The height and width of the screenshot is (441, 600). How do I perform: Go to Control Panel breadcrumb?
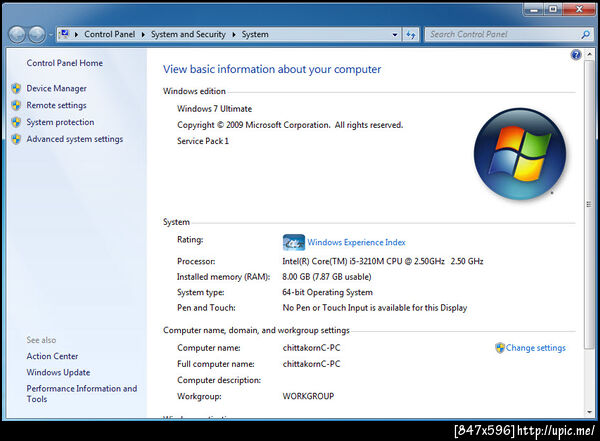pyautogui.click(x=109, y=34)
